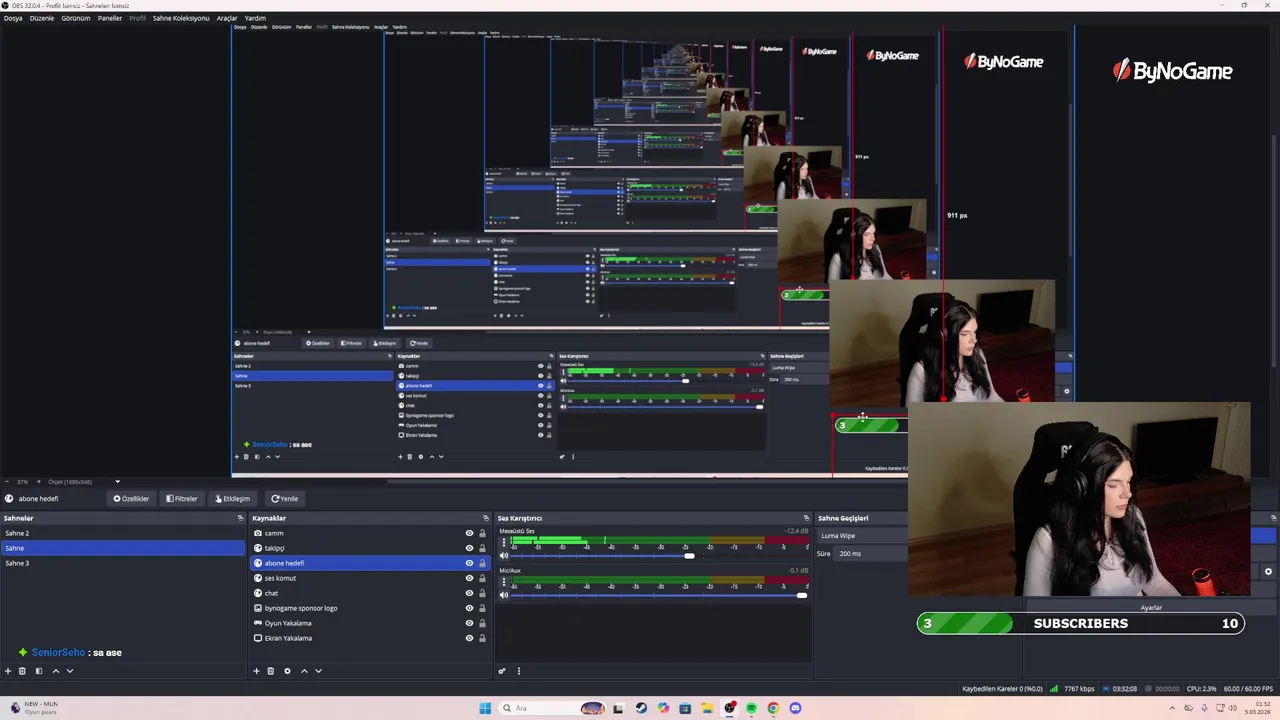Screen dimensions: 1280x720
Task: Open preview scale dropdown arrow
Action: pyautogui.click(x=117, y=482)
